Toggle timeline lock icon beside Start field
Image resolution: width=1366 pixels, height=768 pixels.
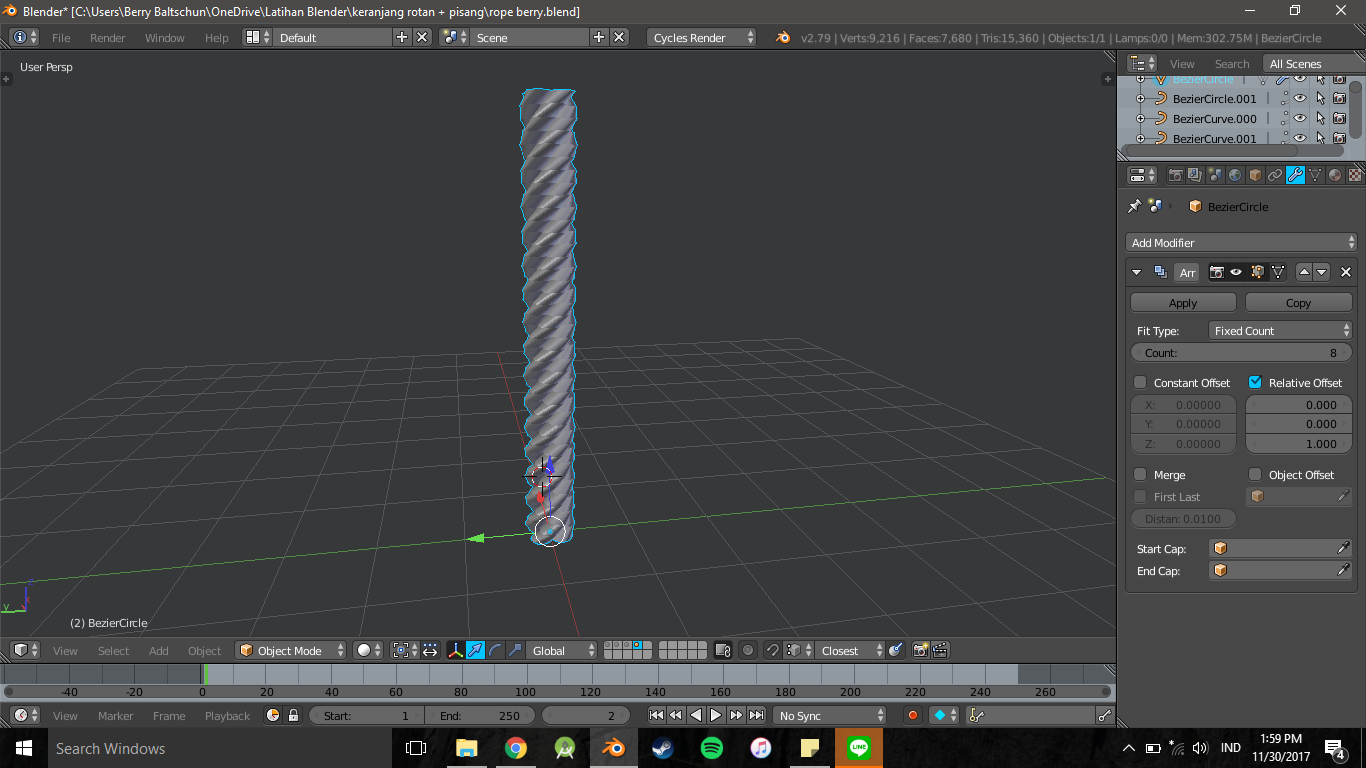[x=293, y=715]
